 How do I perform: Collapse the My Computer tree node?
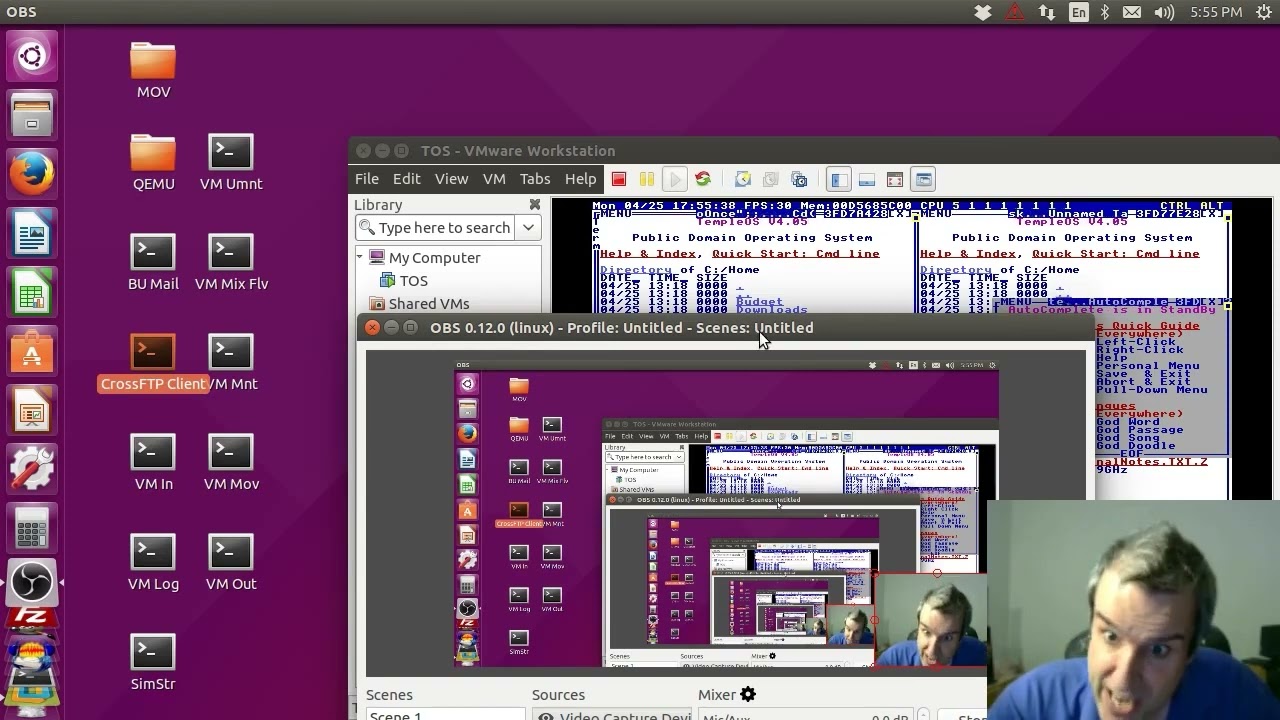pos(360,257)
